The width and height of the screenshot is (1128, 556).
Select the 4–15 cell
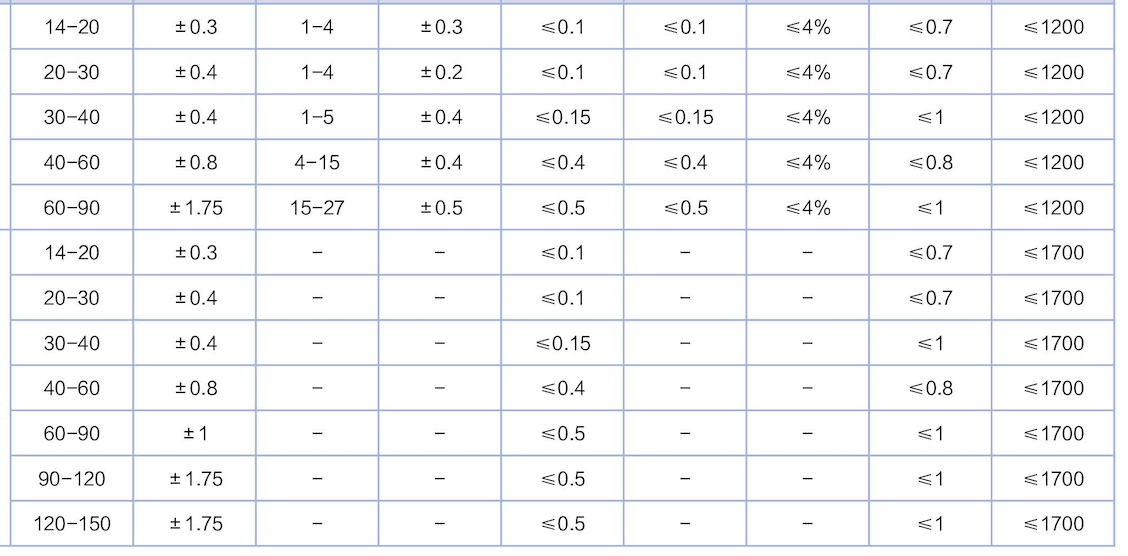click(317, 163)
